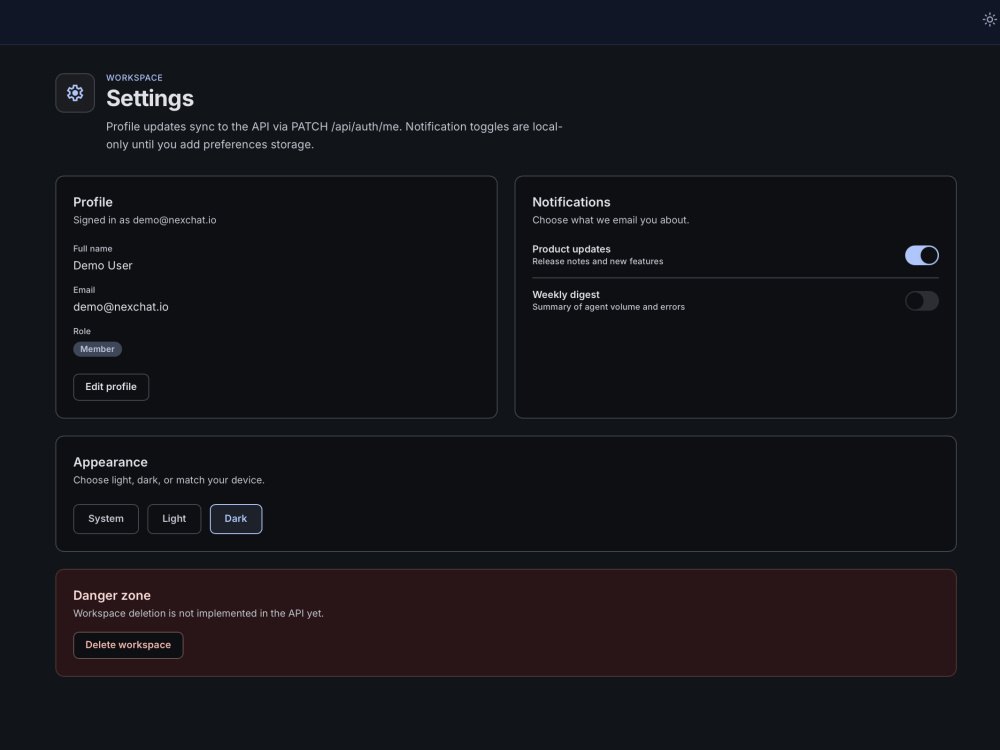Image resolution: width=1000 pixels, height=750 pixels.
Task: Click the 'Release notes and new features' description
Action: [598, 261]
